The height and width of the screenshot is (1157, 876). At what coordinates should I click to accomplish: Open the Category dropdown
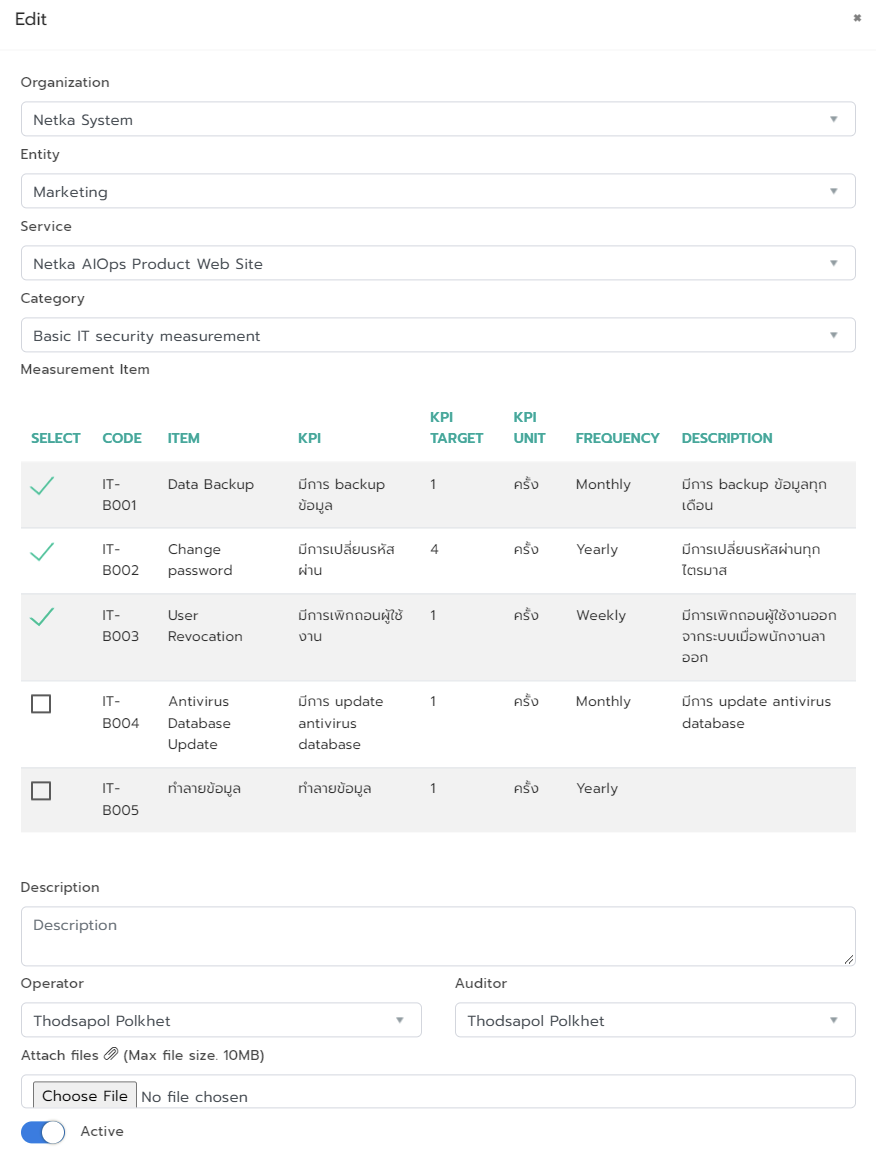coord(438,334)
